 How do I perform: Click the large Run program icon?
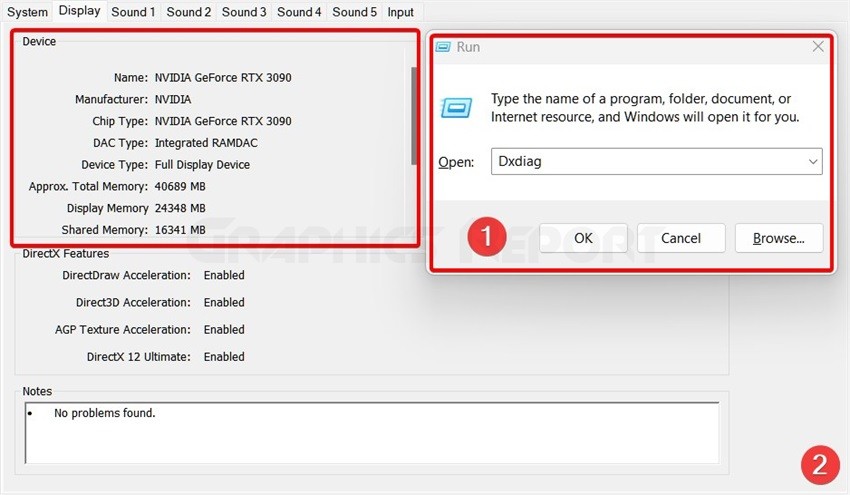click(456, 107)
